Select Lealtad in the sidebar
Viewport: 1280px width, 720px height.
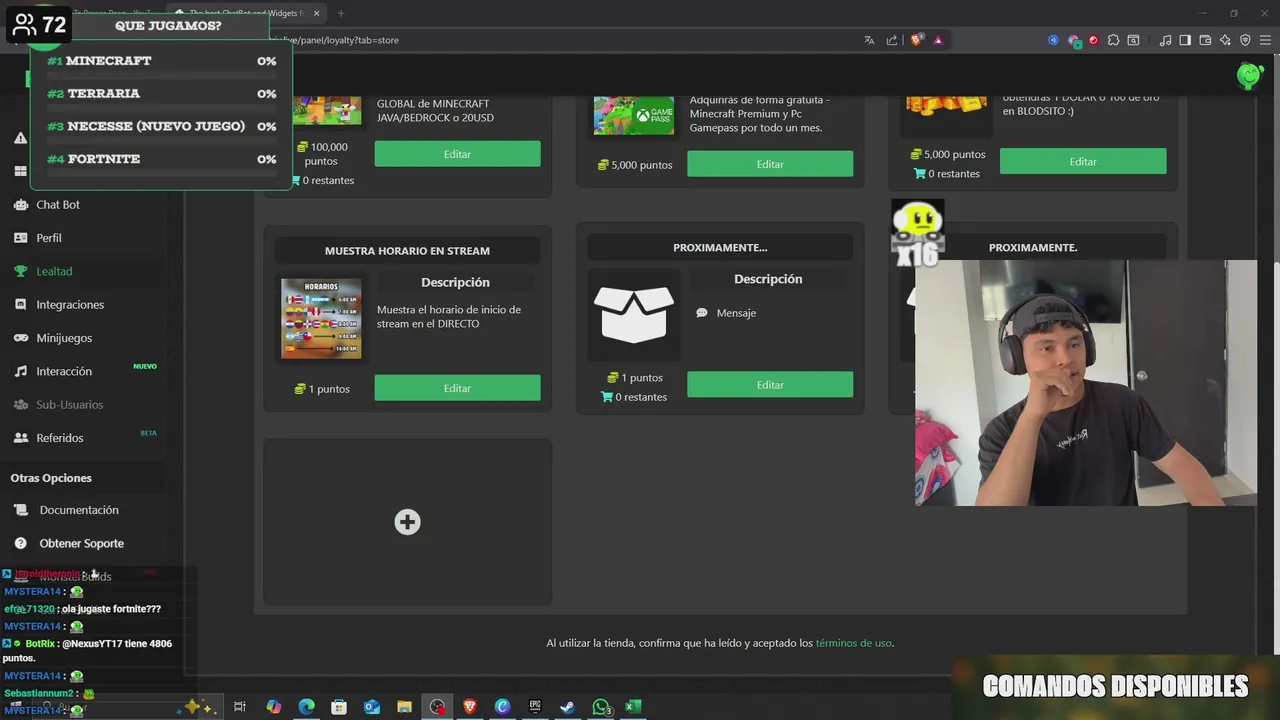pyautogui.click(x=54, y=271)
